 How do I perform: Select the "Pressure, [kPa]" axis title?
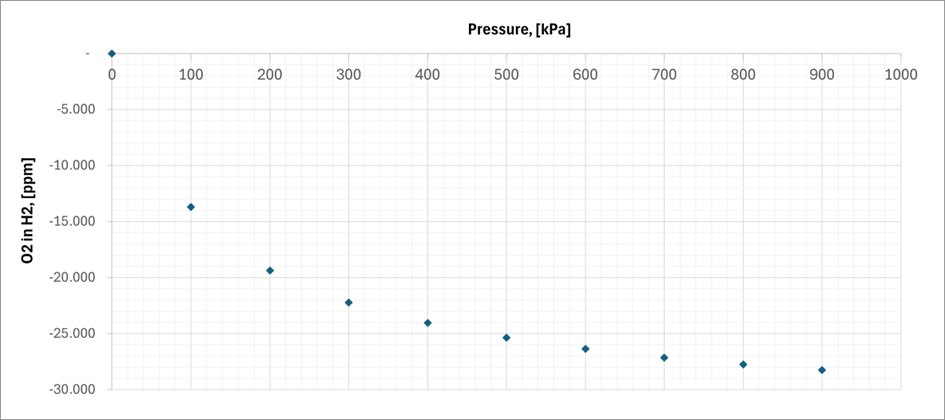[519, 29]
